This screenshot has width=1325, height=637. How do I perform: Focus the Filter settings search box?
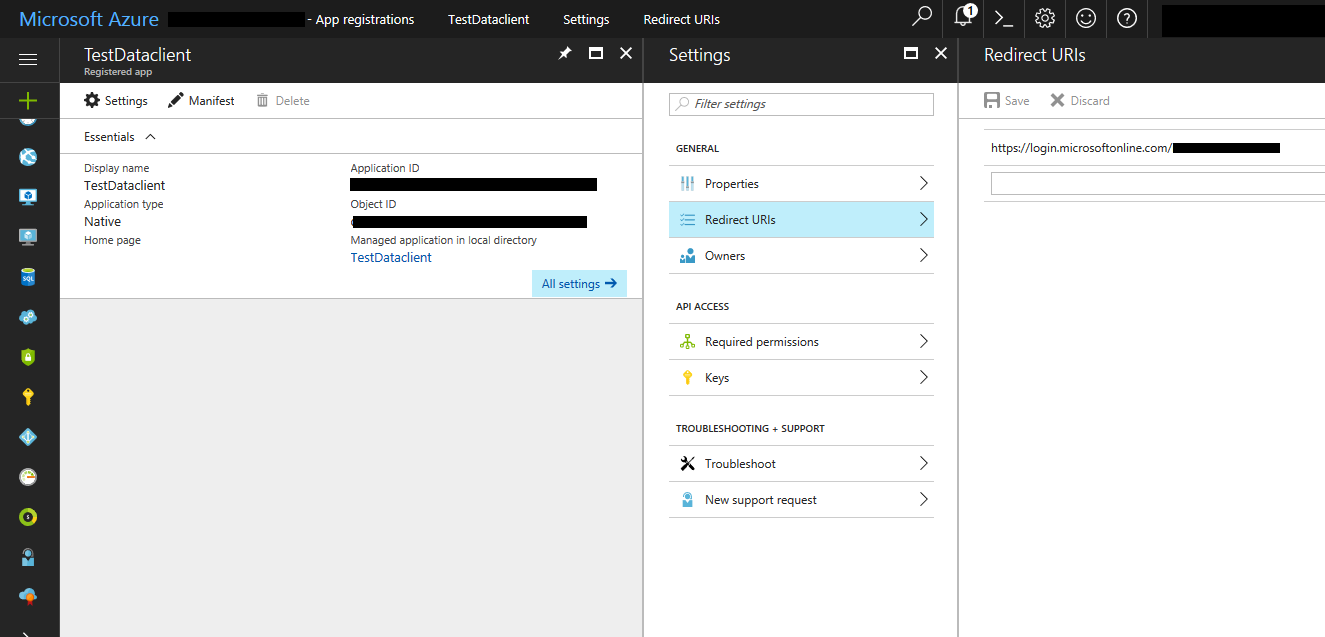point(801,104)
